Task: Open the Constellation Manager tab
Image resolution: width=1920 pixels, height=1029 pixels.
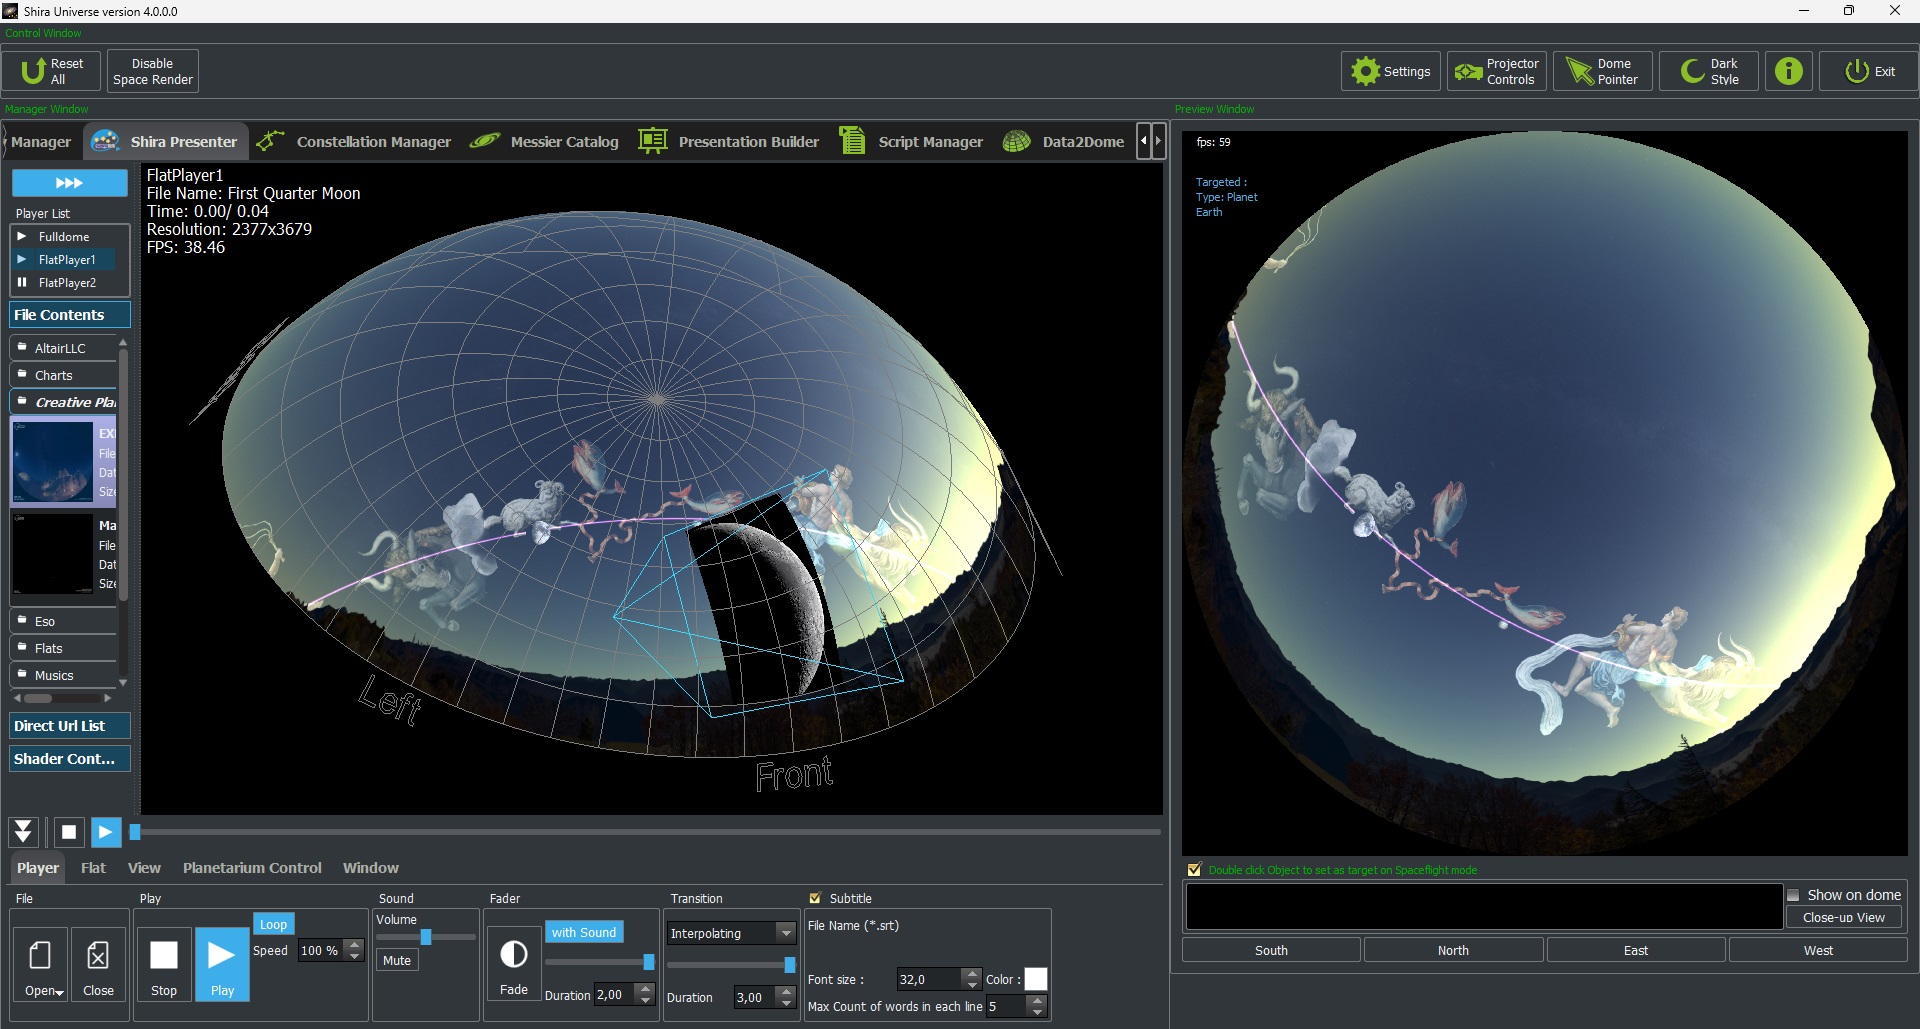Action: click(x=354, y=142)
